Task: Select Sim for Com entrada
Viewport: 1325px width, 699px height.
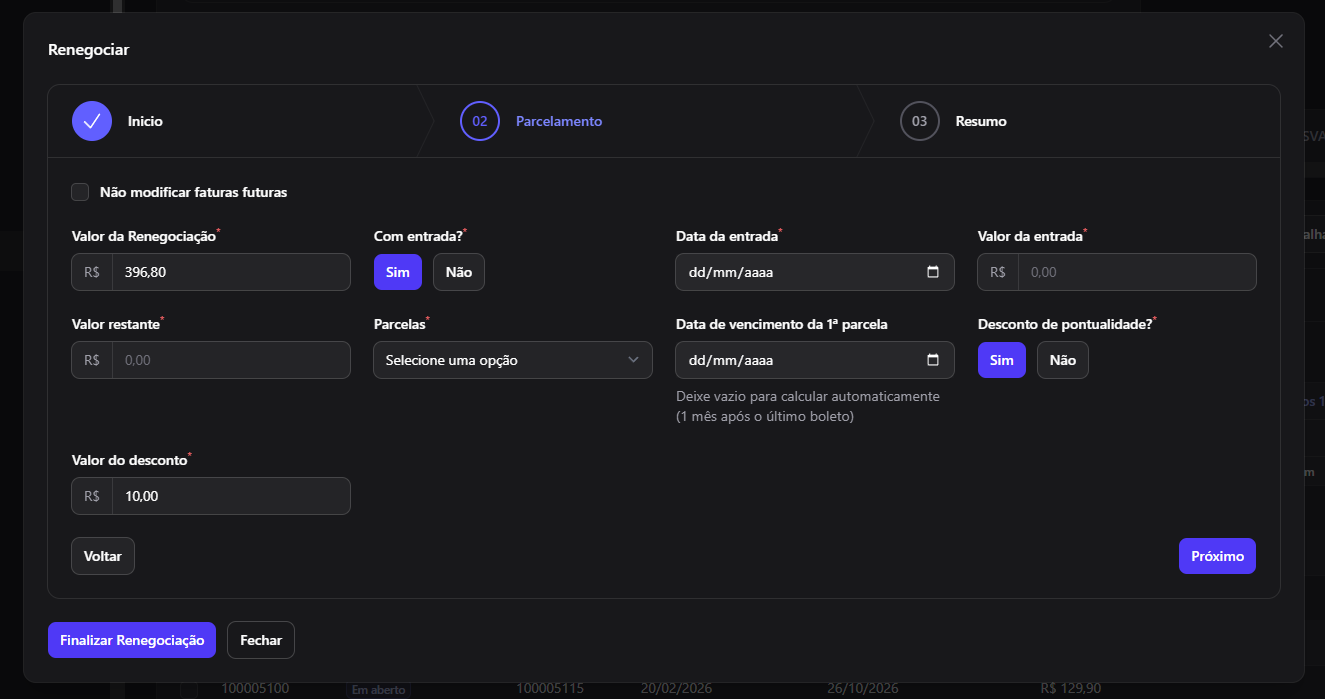Action: (x=398, y=272)
